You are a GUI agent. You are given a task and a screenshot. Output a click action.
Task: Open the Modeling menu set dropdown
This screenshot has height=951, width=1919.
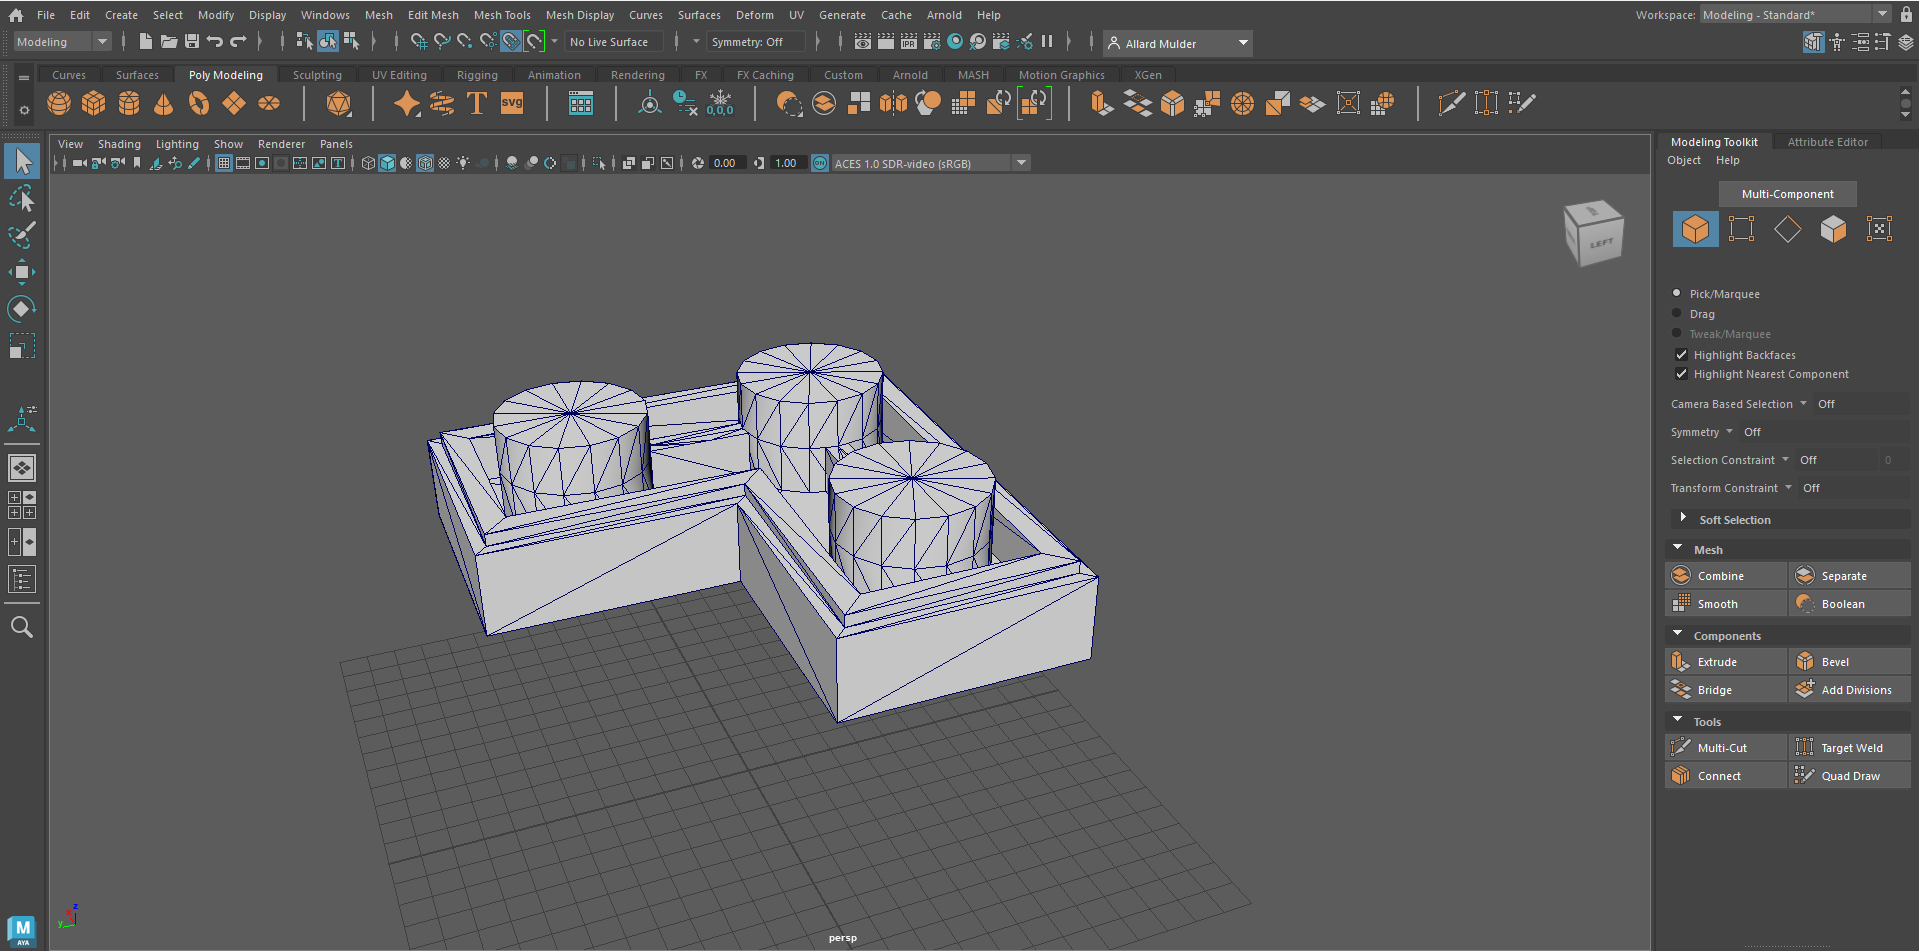62,42
